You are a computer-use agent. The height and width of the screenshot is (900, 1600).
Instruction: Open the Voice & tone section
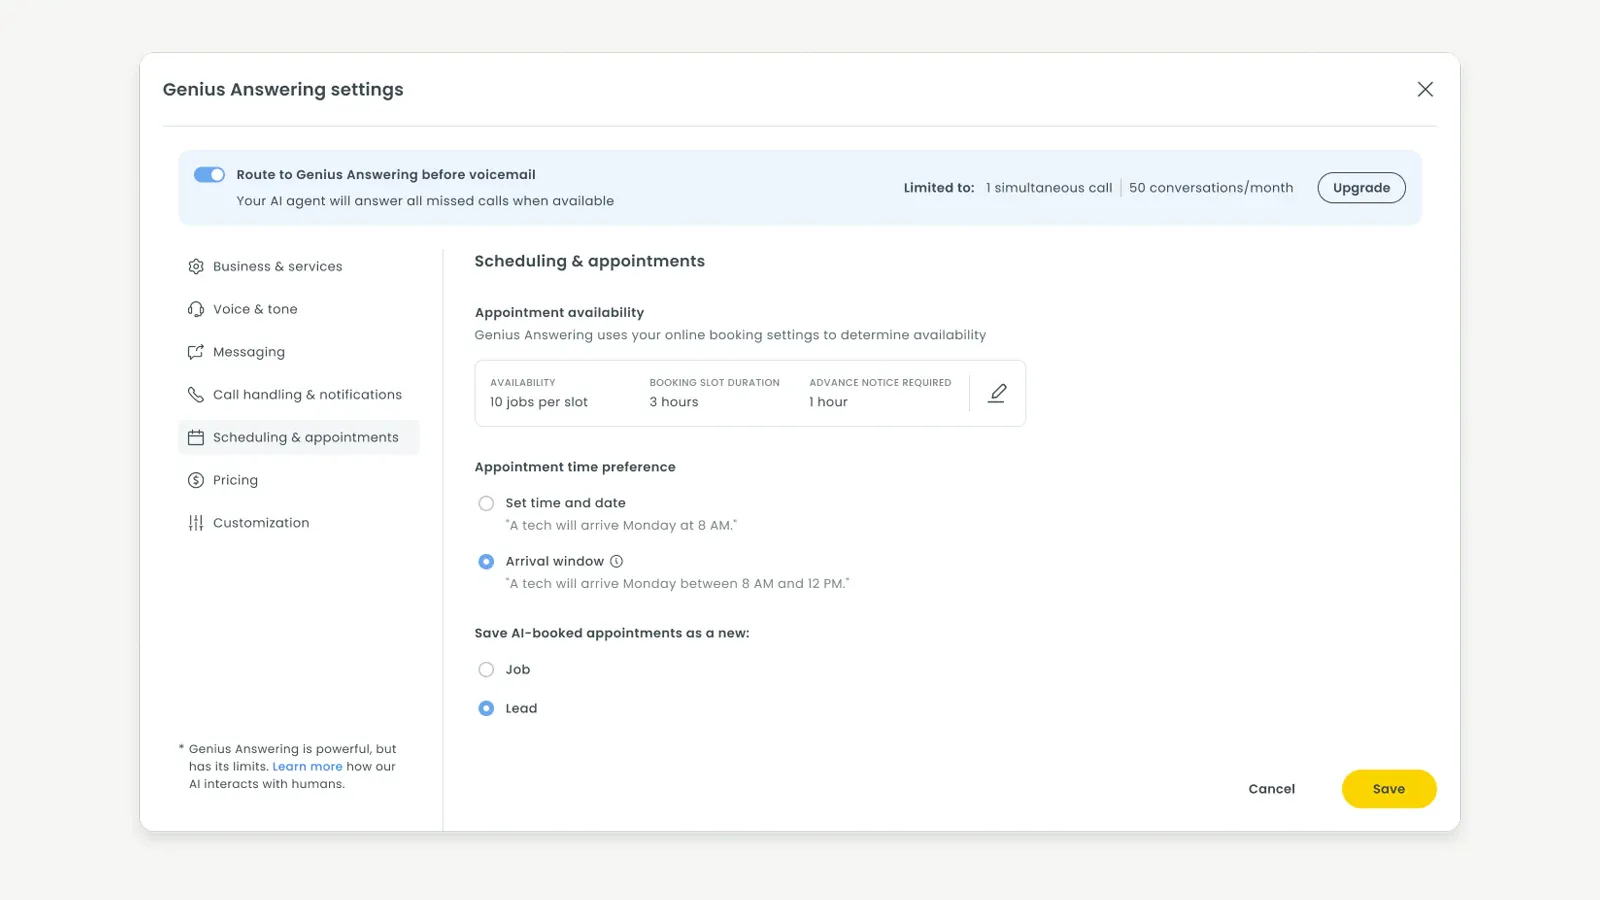coord(298,309)
